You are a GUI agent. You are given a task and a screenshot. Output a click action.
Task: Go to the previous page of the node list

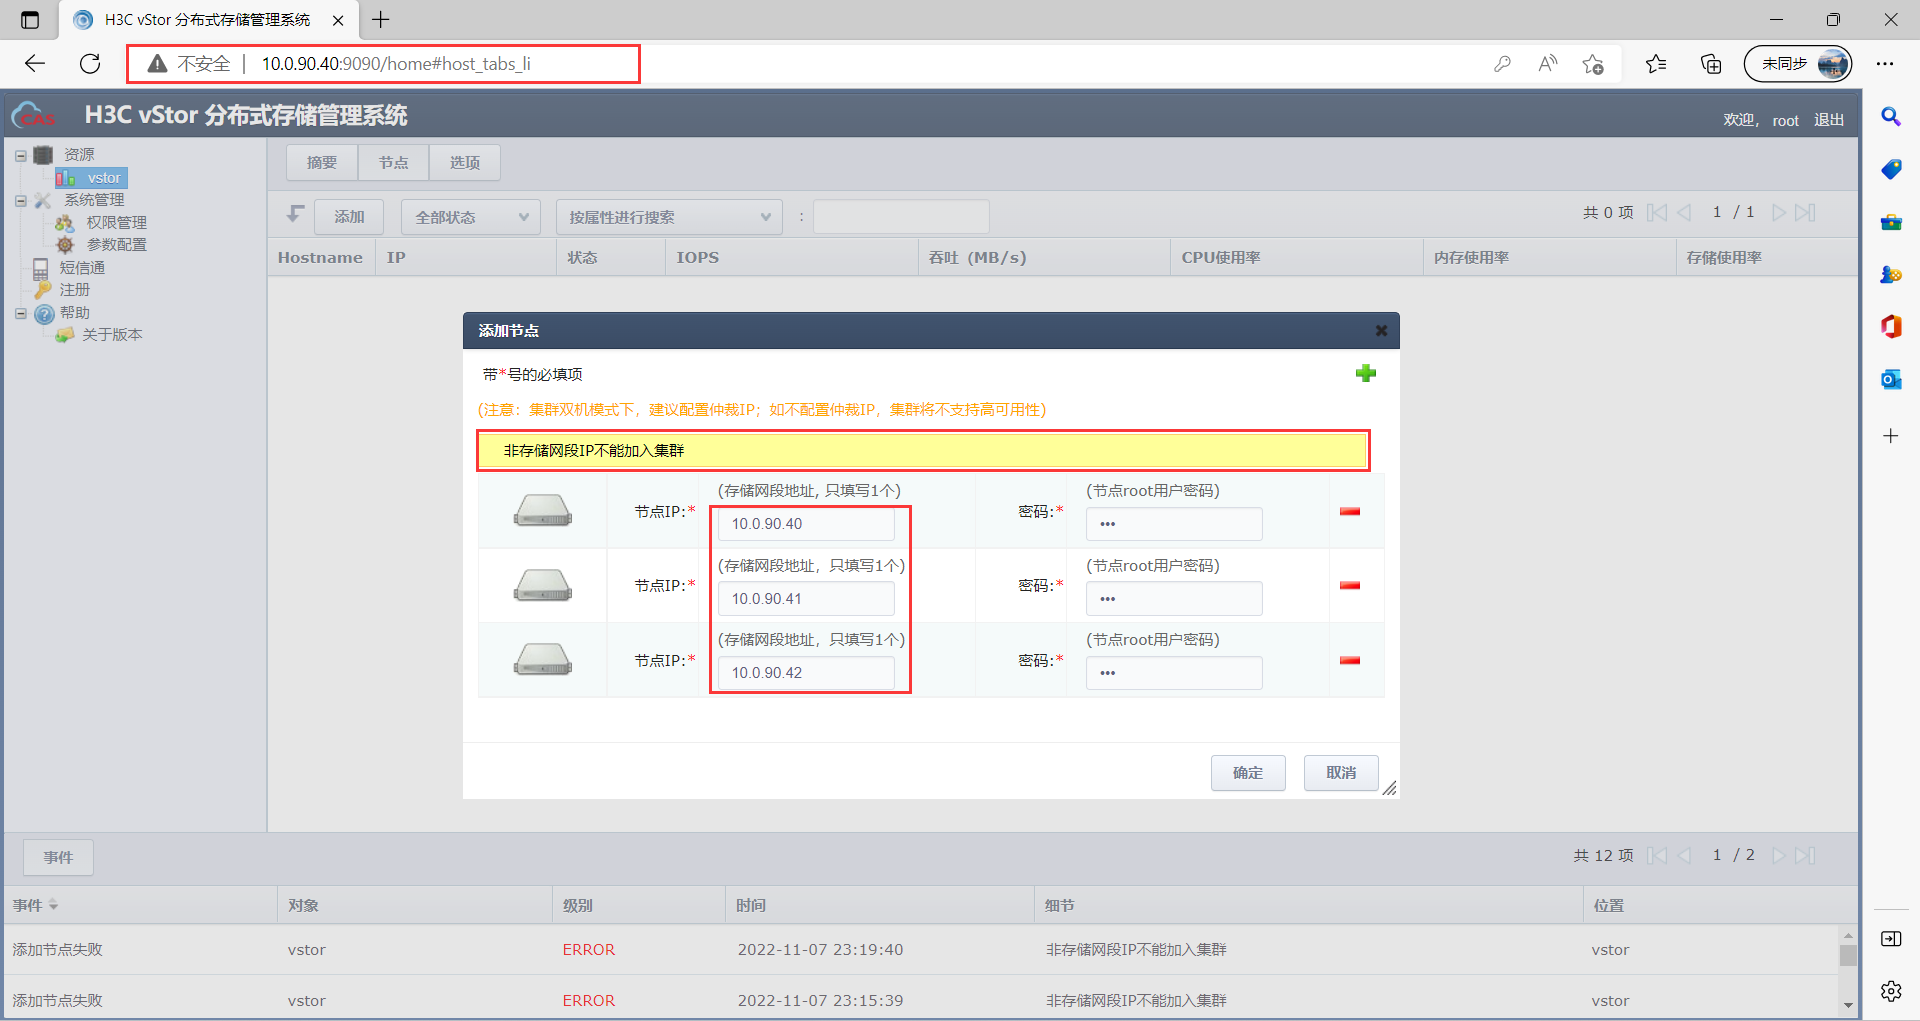point(1685,212)
